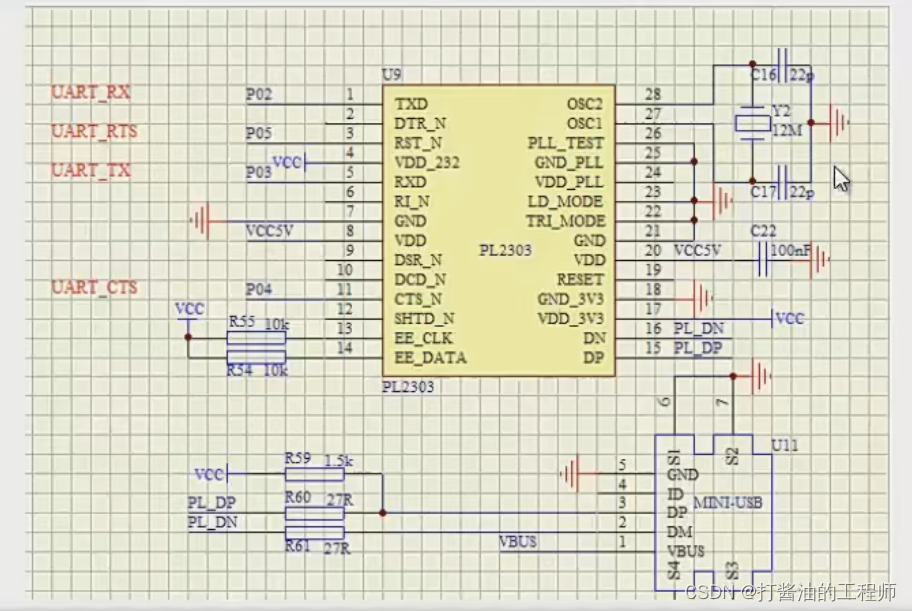This screenshot has height=611, width=912.
Task: Click the MINI-USB connector U11 outline
Action: [714, 513]
